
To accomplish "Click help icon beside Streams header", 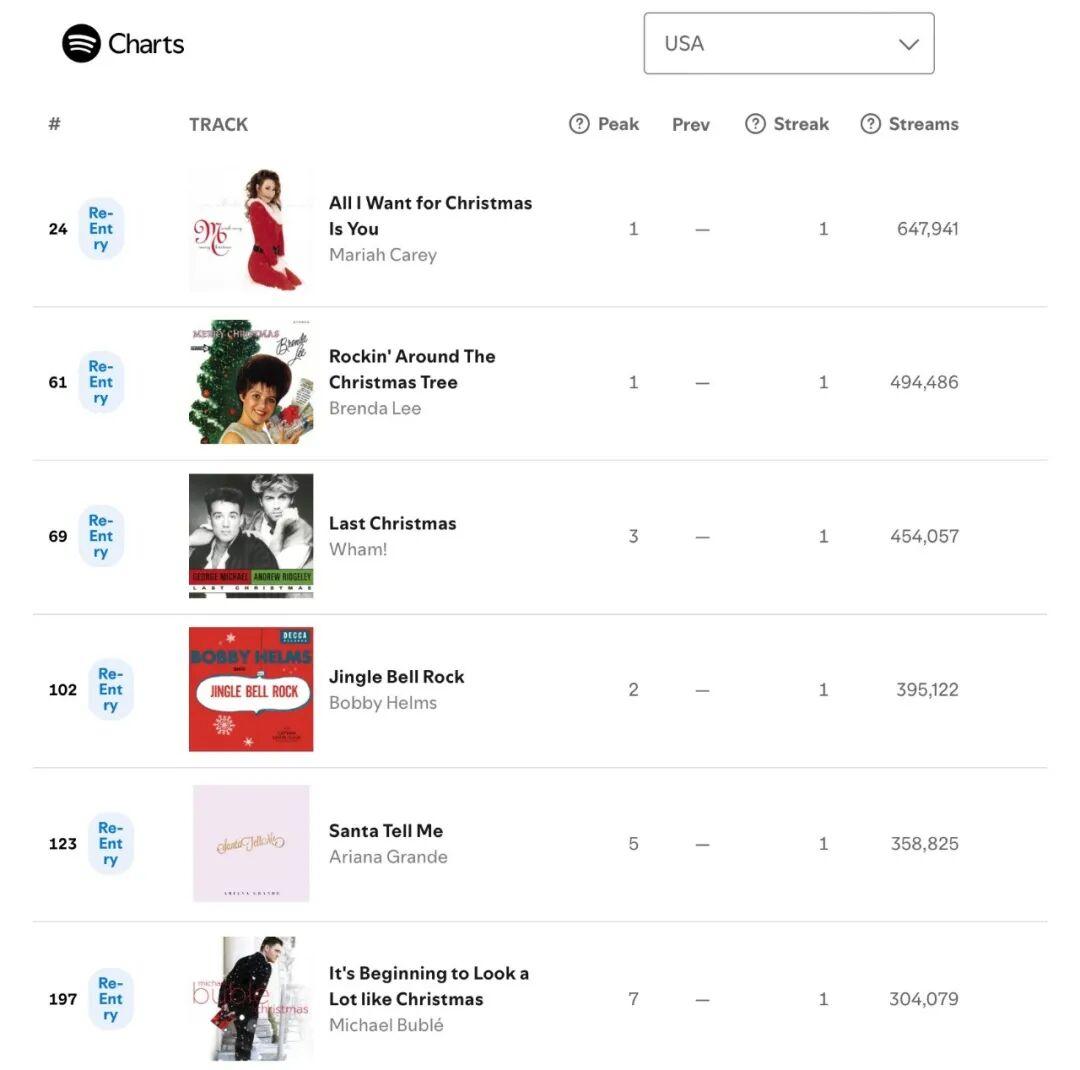I will click(x=870, y=124).
